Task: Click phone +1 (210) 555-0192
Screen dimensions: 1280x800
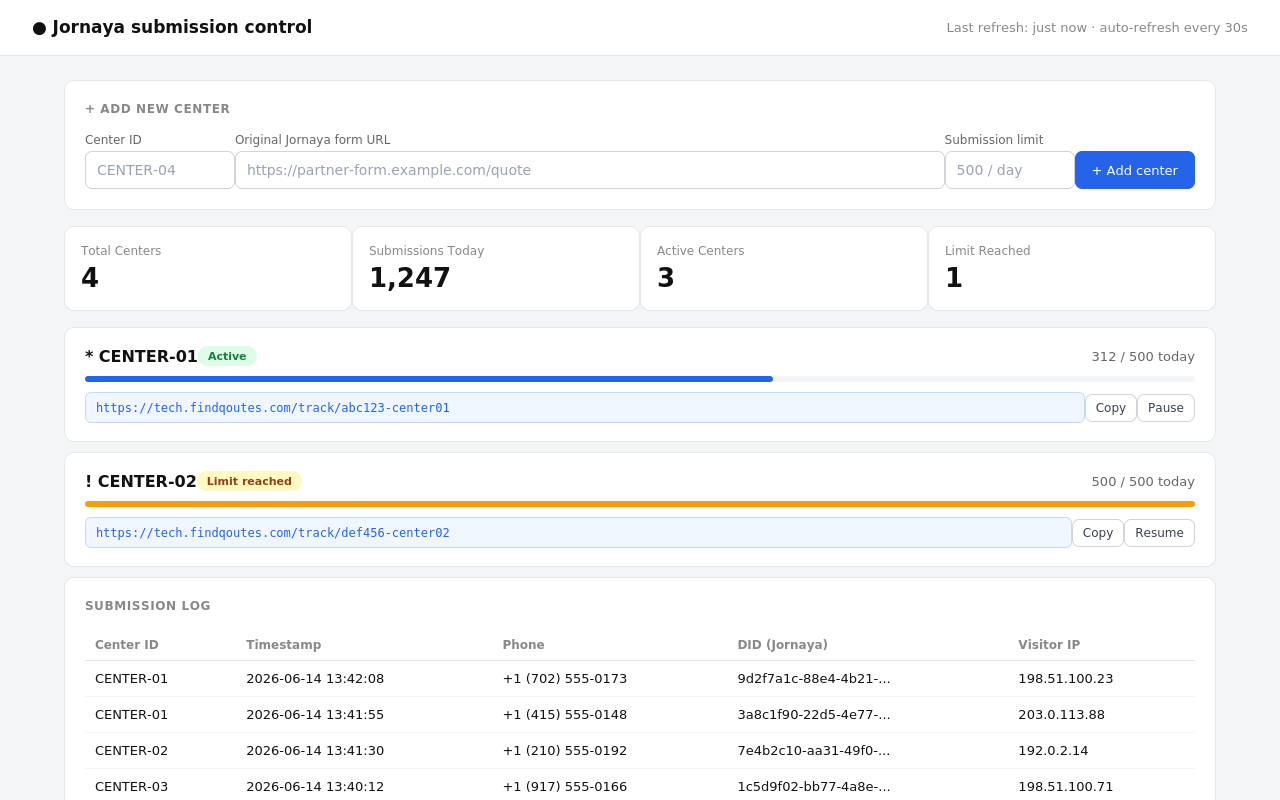Action: click(565, 750)
